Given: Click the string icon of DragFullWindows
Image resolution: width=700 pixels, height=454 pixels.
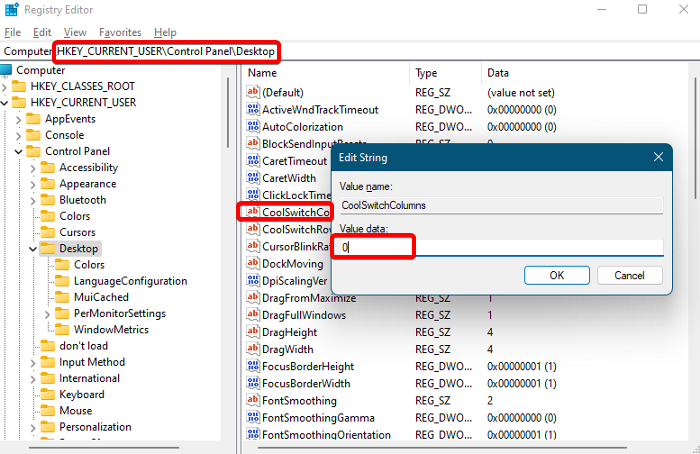Looking at the screenshot, I should pyautogui.click(x=253, y=315).
